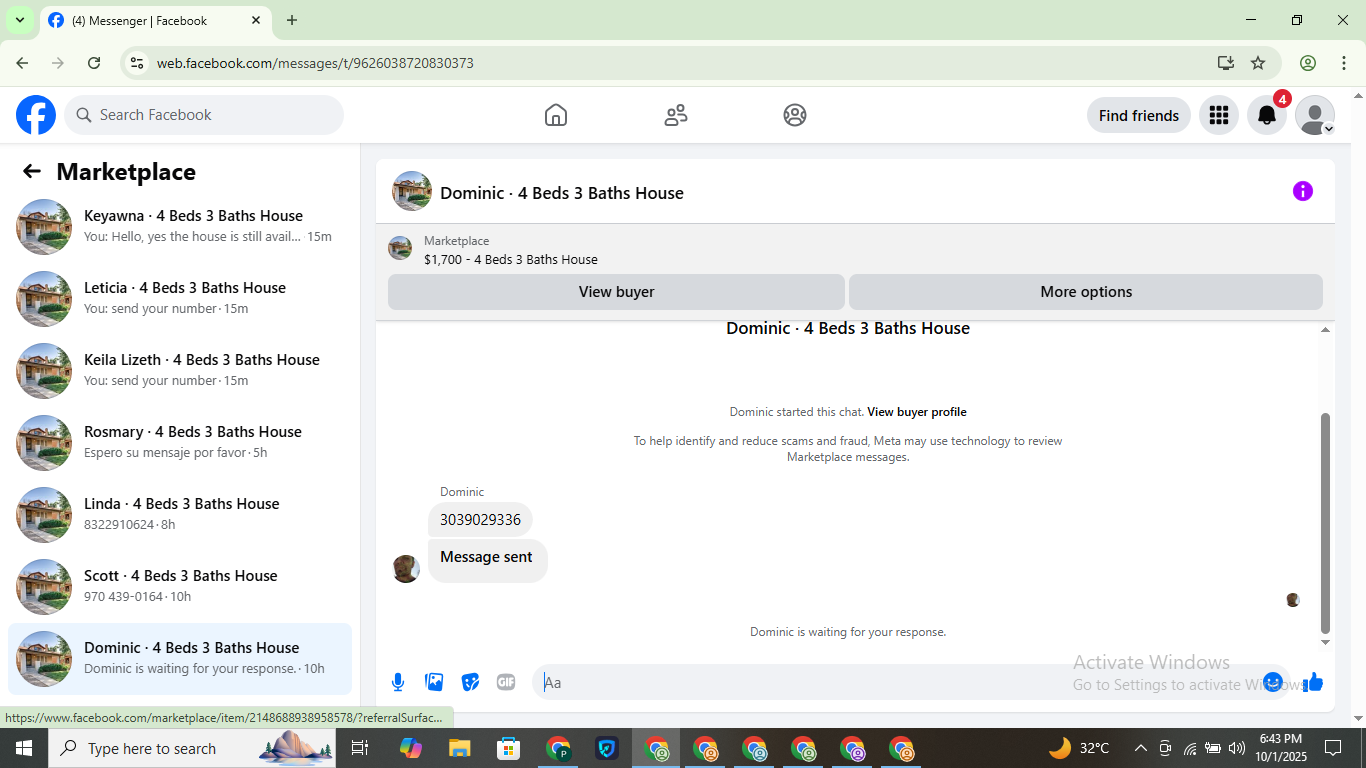The height and width of the screenshot is (768, 1366).
Task: Open Microsoft Store from the taskbar
Action: (x=509, y=748)
